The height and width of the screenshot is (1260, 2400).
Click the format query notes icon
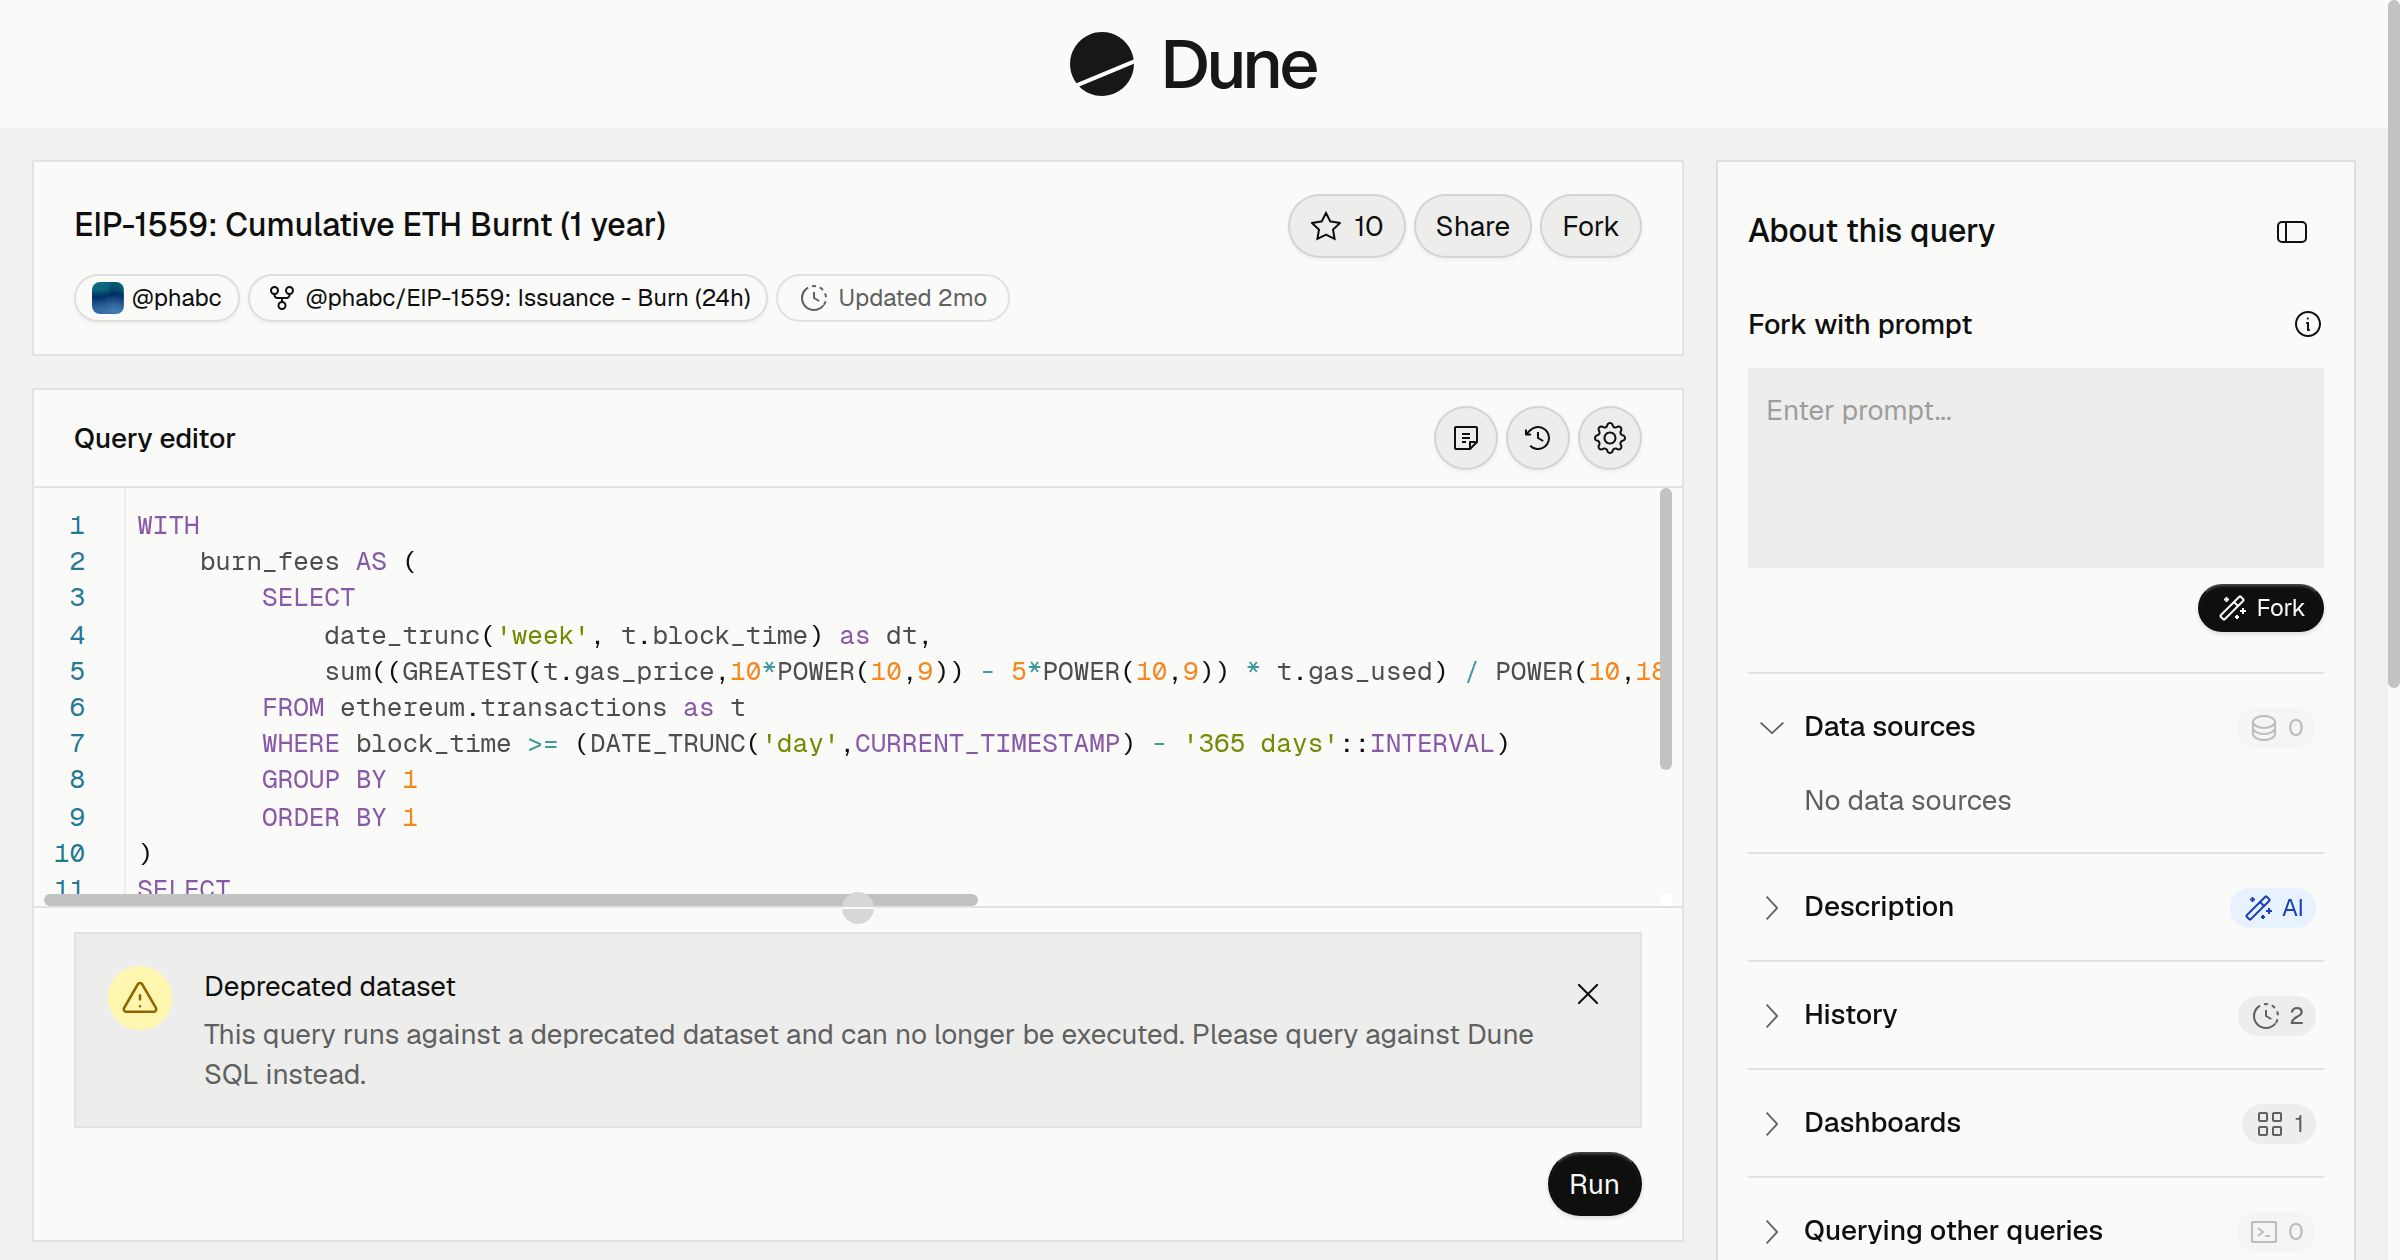(x=1466, y=438)
